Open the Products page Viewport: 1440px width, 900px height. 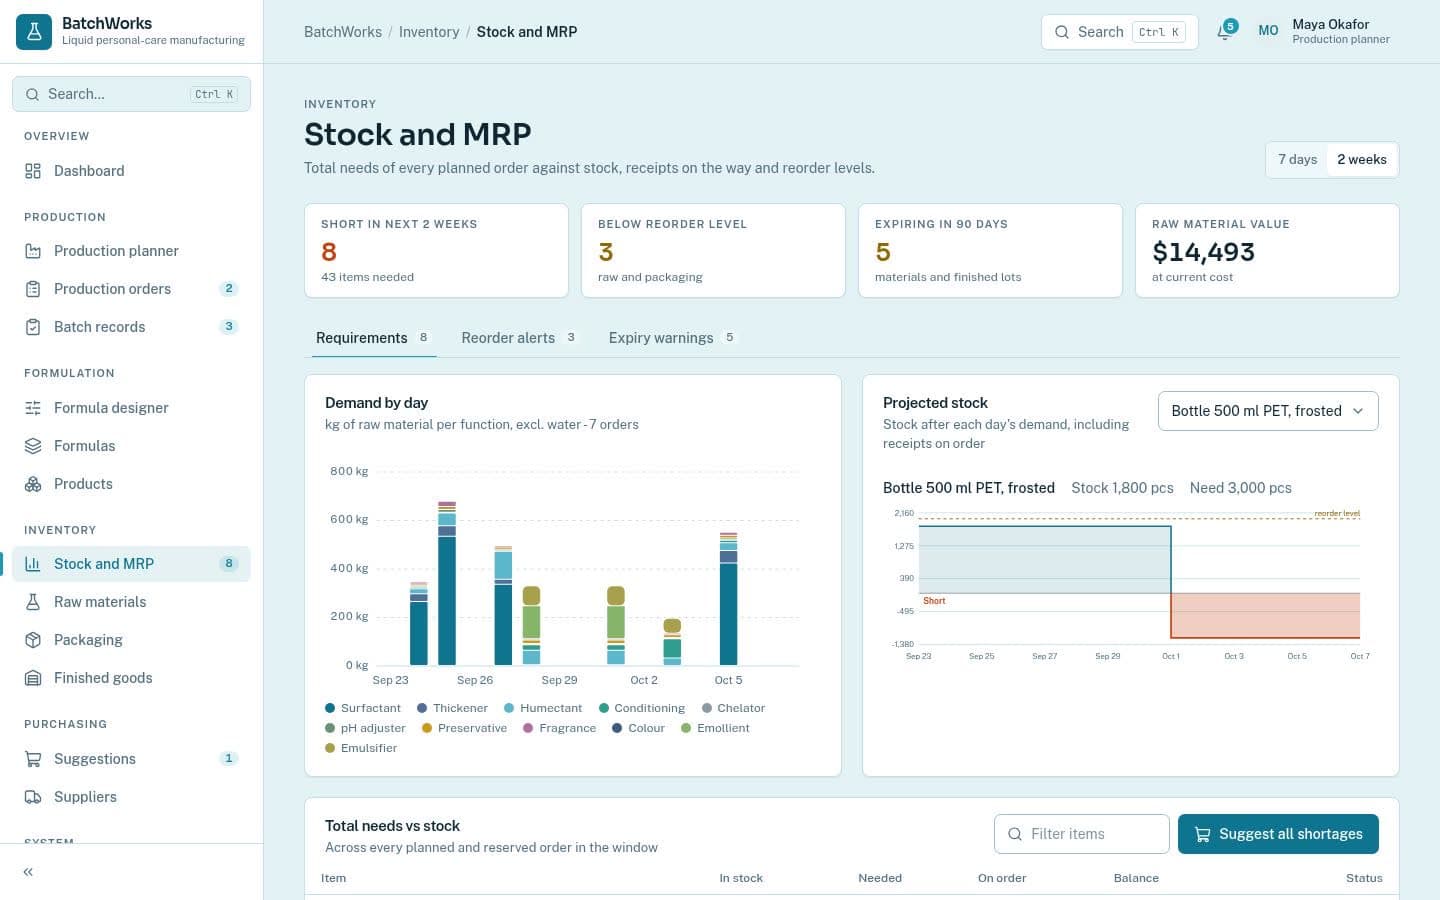131,484
